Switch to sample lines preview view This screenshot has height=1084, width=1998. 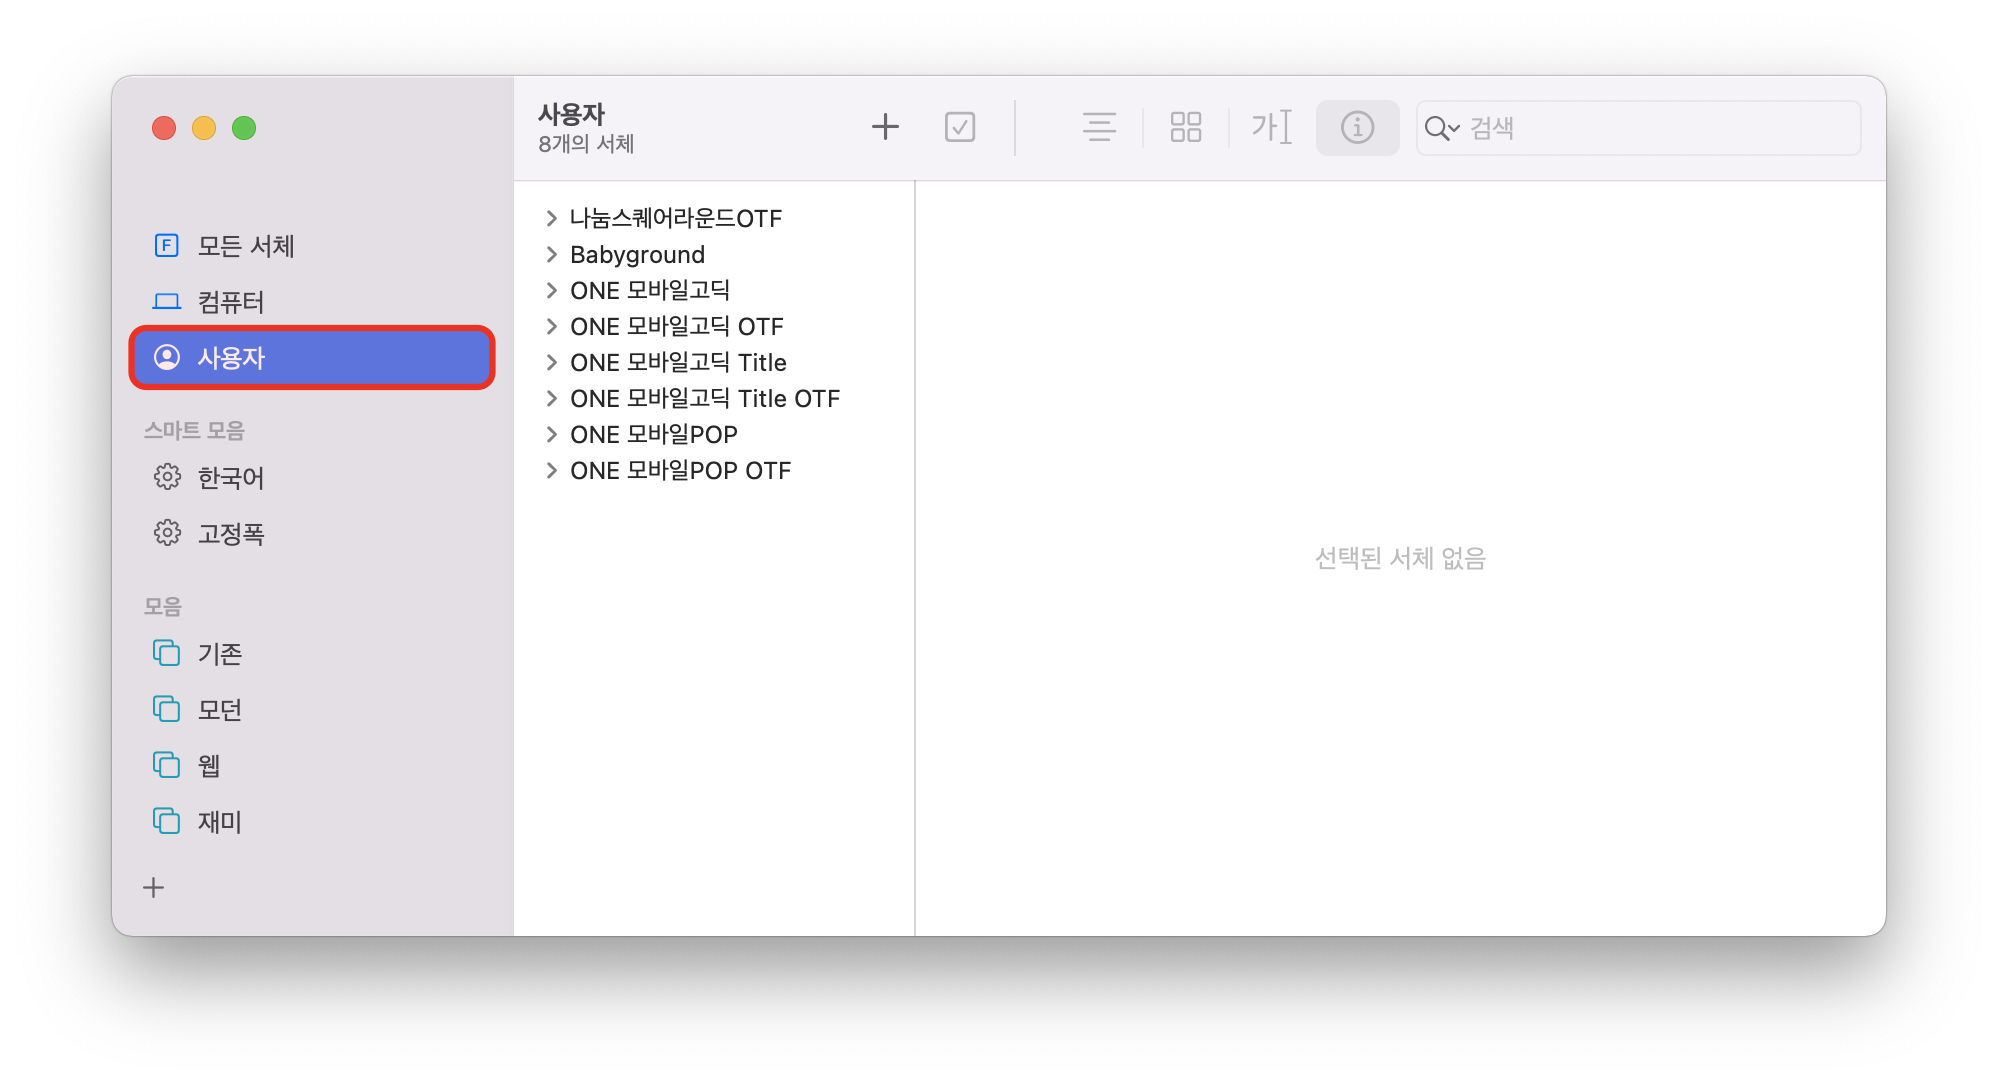pyautogui.click(x=1099, y=127)
